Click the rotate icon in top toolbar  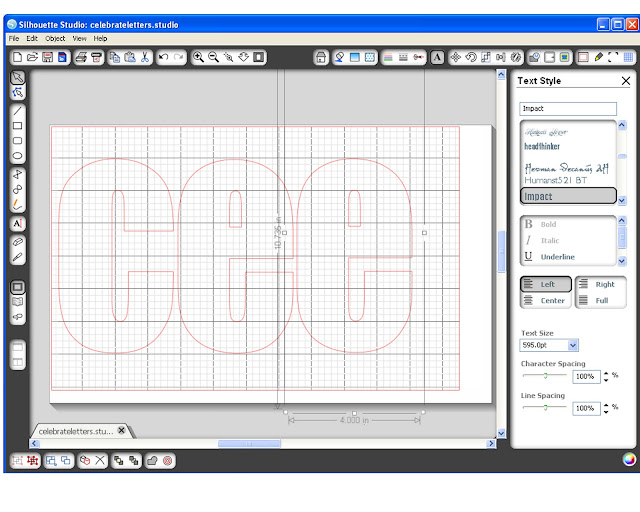(x=471, y=58)
